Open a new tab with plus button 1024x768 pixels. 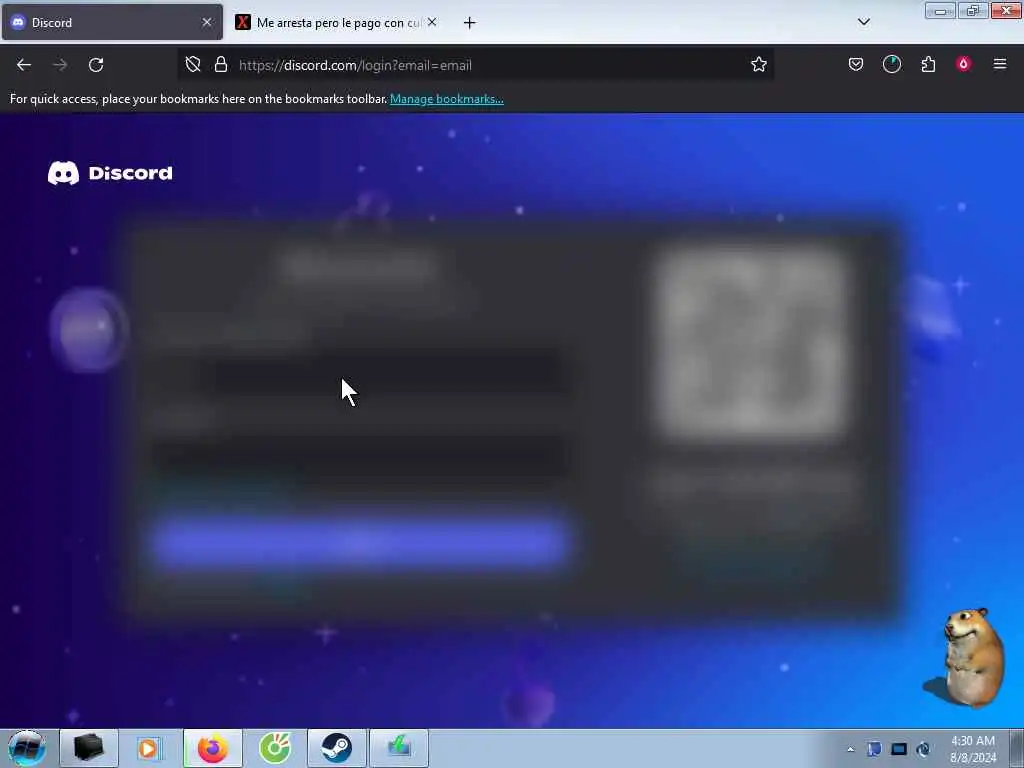pyautogui.click(x=470, y=23)
